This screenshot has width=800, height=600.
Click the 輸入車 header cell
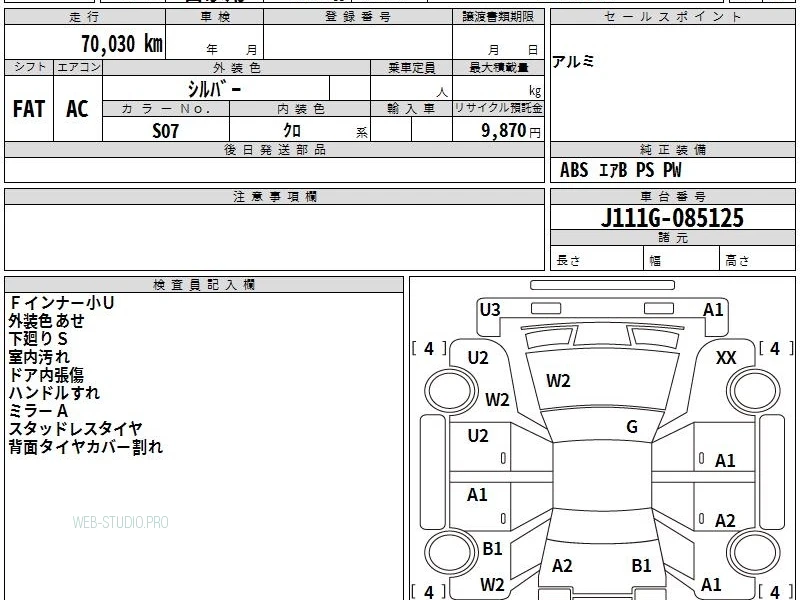411,109
